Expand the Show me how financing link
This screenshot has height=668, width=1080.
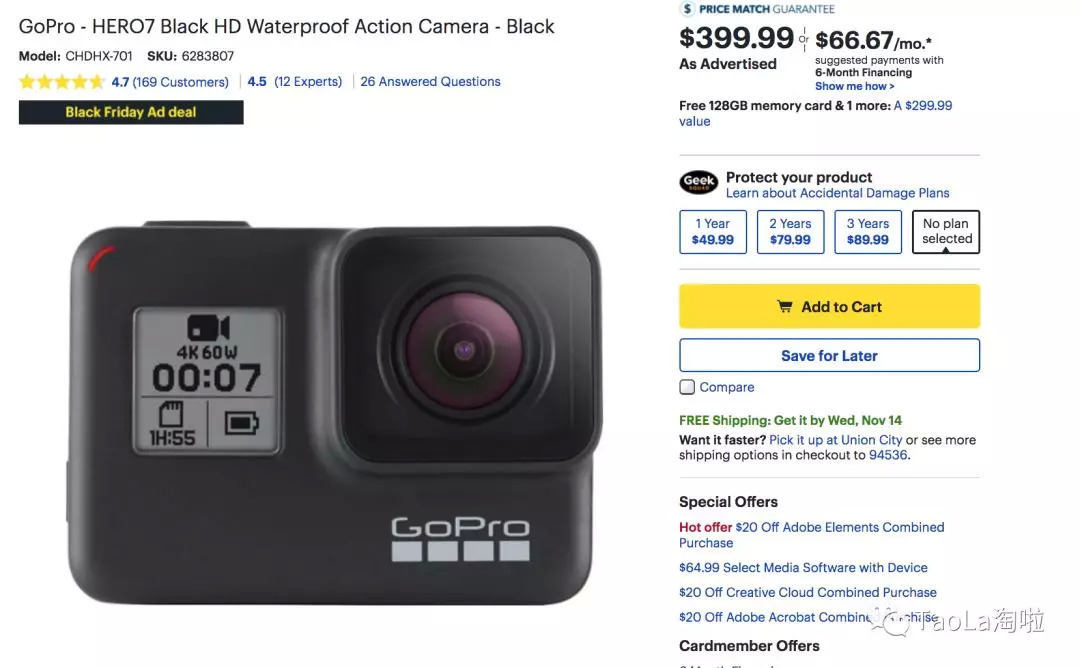click(x=854, y=87)
